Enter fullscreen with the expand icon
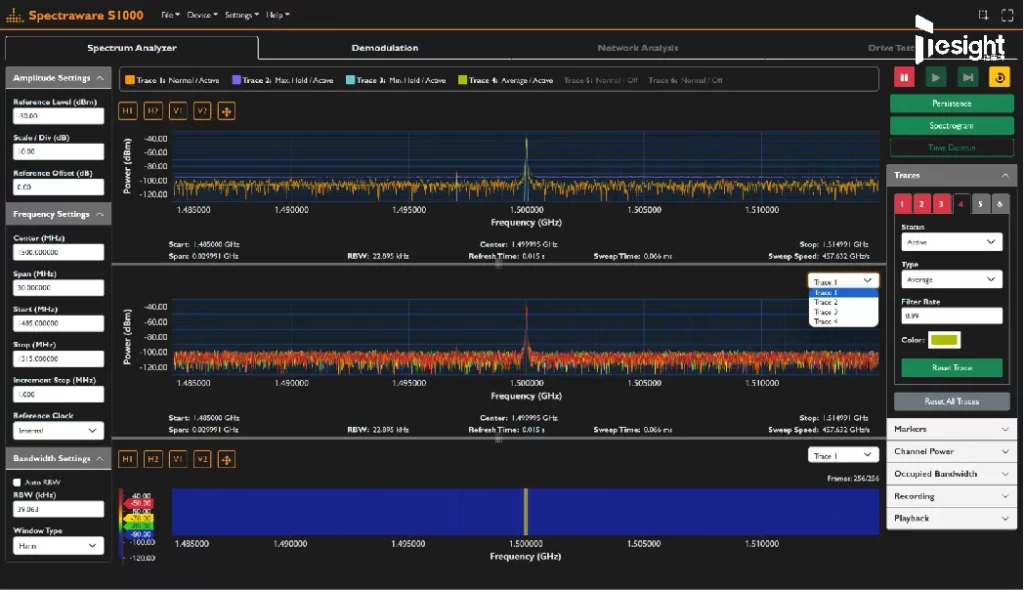The width and height of the screenshot is (1024, 590). point(1008,15)
